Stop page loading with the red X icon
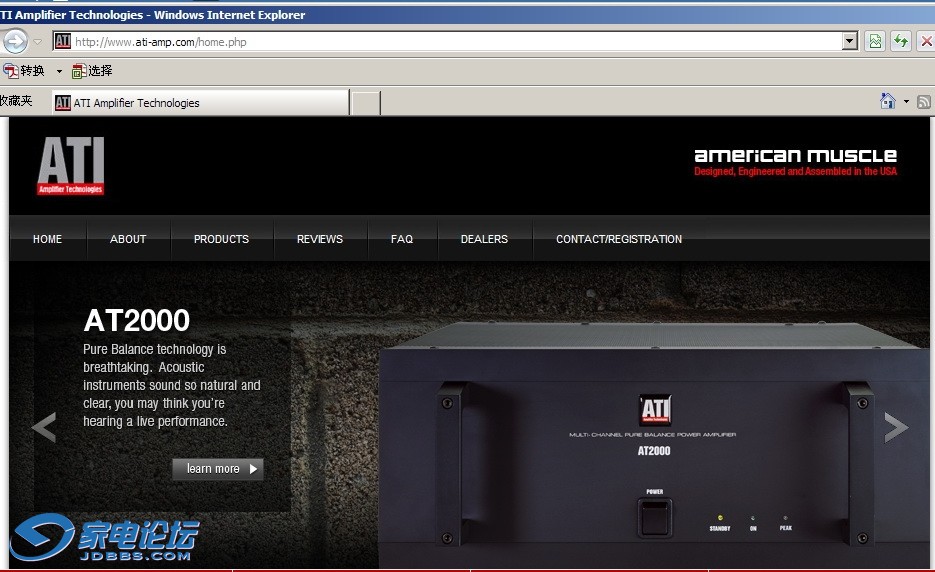Image resolution: width=935 pixels, height=572 pixels. [x=926, y=41]
